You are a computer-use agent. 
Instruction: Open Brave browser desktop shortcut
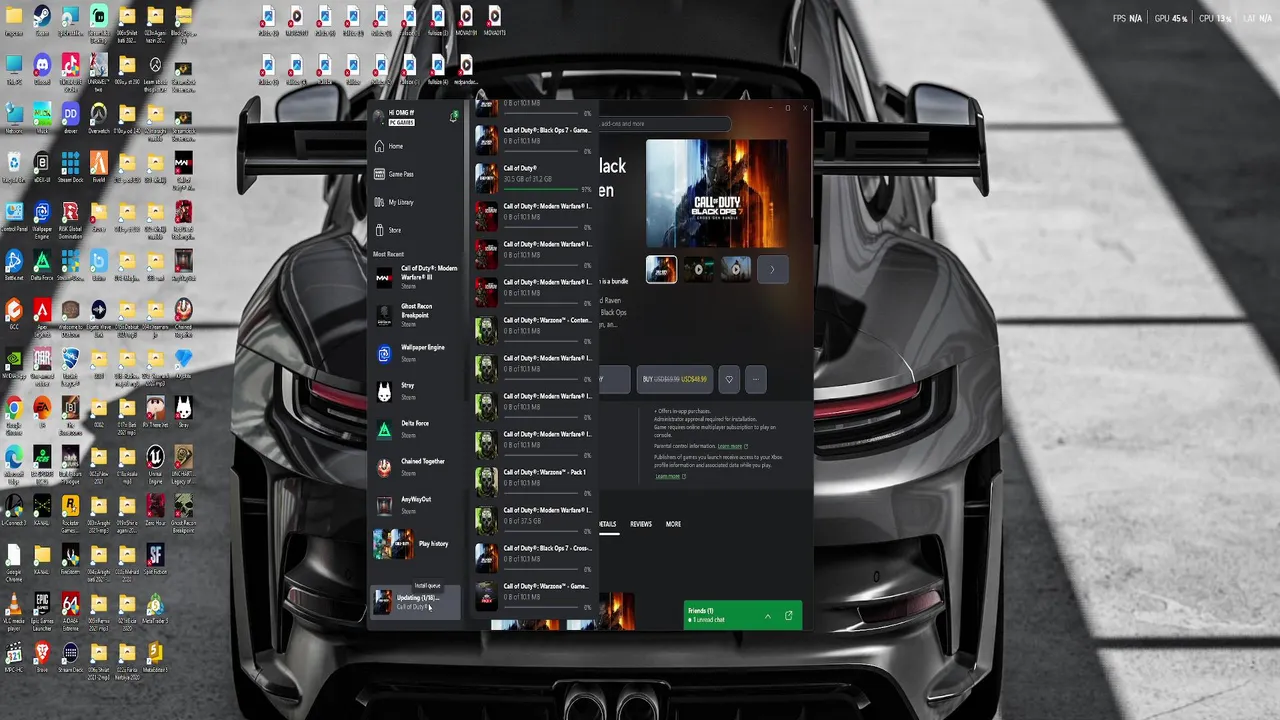point(42,656)
